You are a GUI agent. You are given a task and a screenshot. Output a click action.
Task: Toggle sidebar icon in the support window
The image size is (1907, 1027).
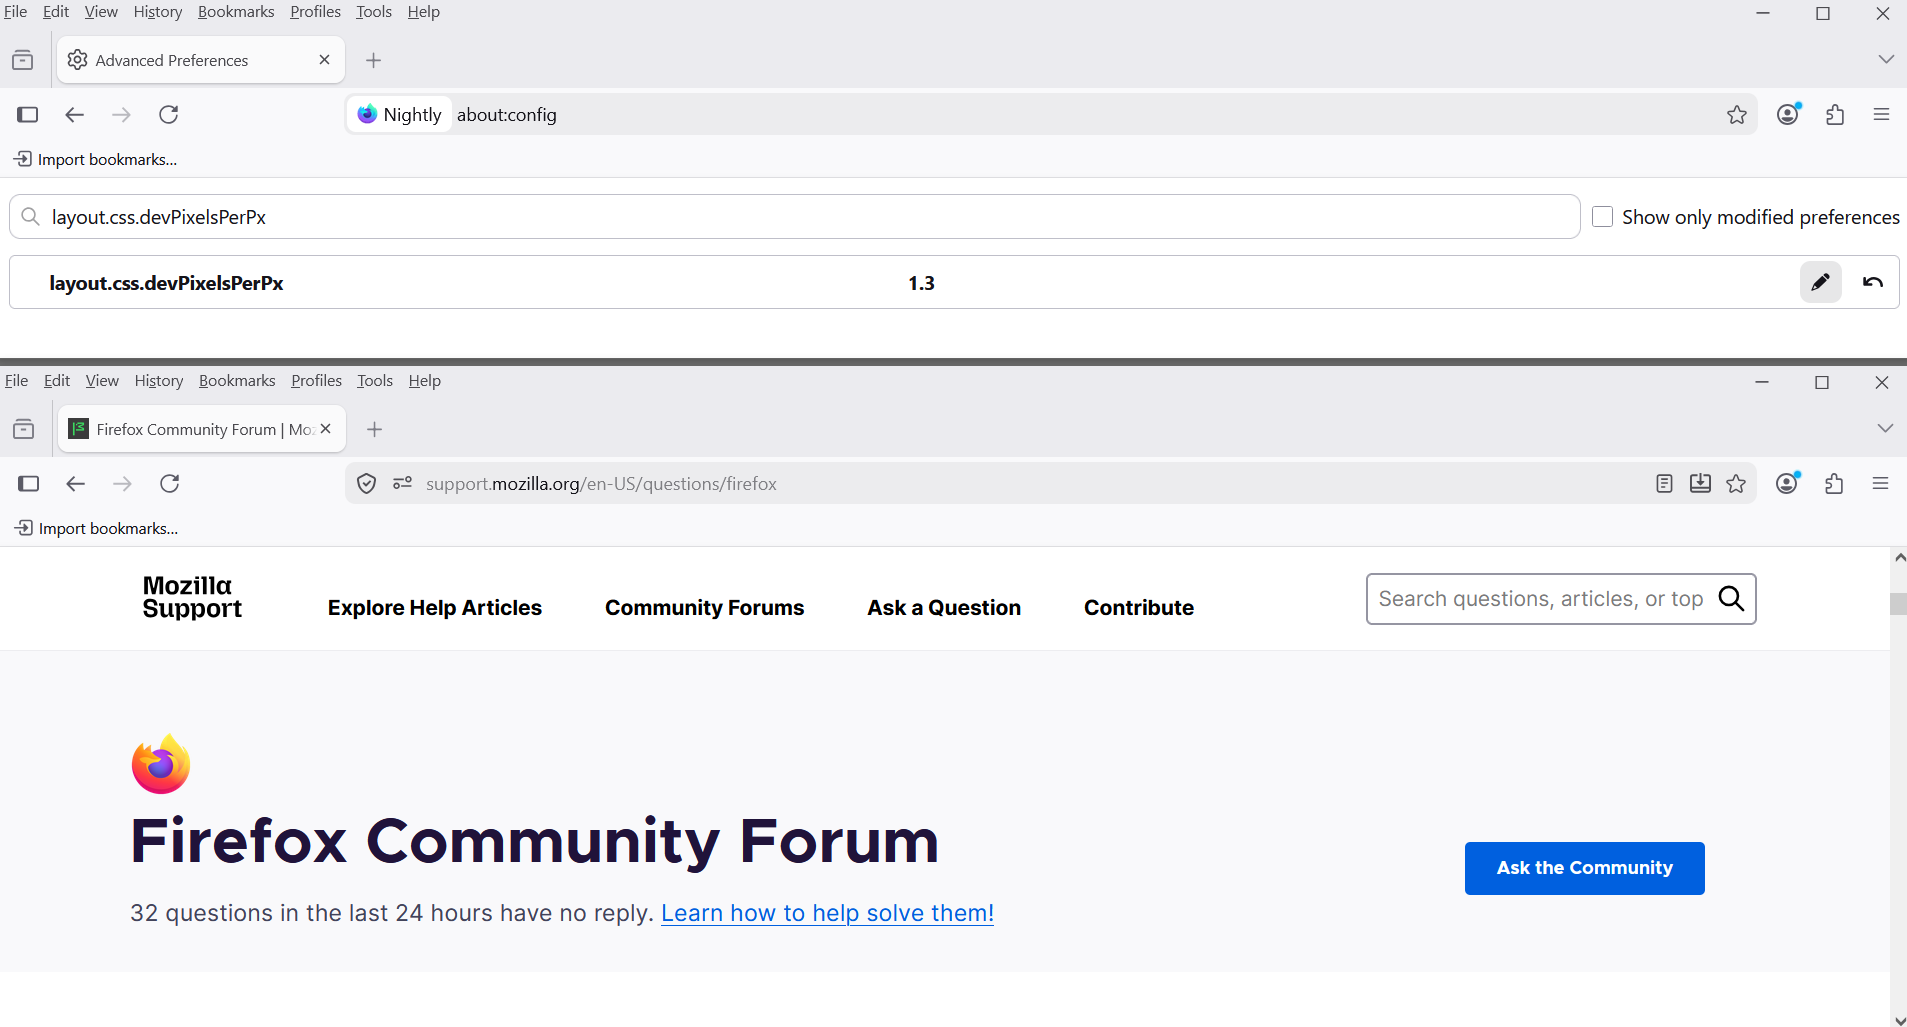[x=29, y=484]
